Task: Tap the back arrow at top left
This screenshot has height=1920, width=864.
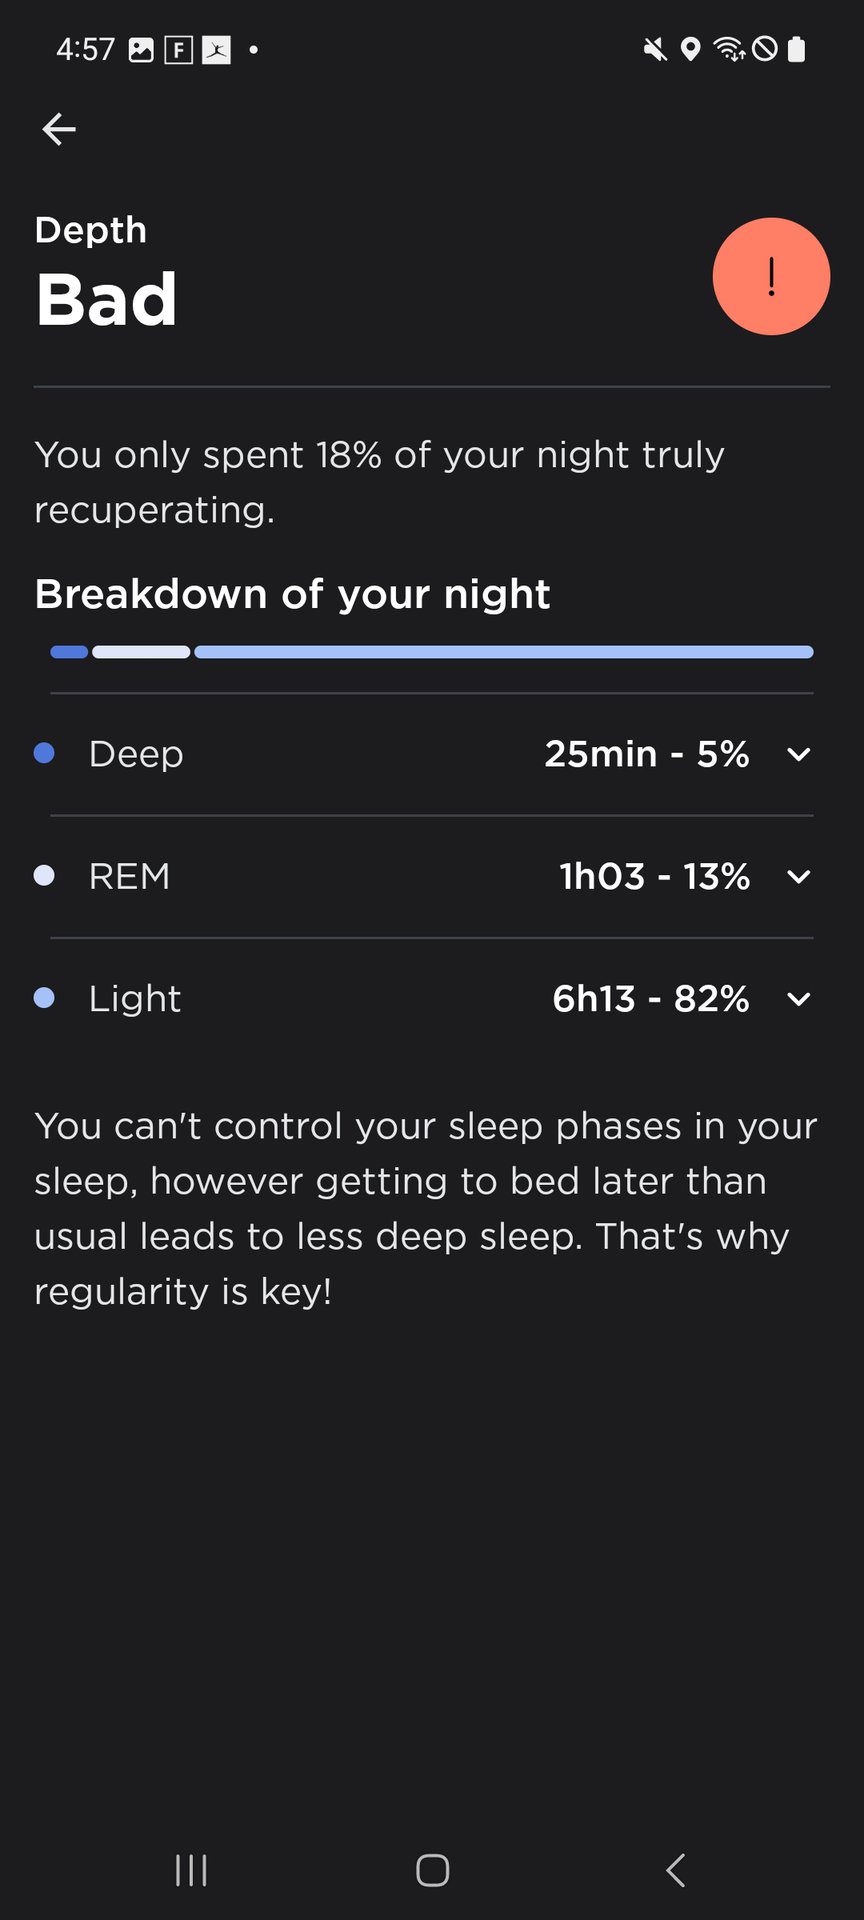Action: (x=59, y=129)
